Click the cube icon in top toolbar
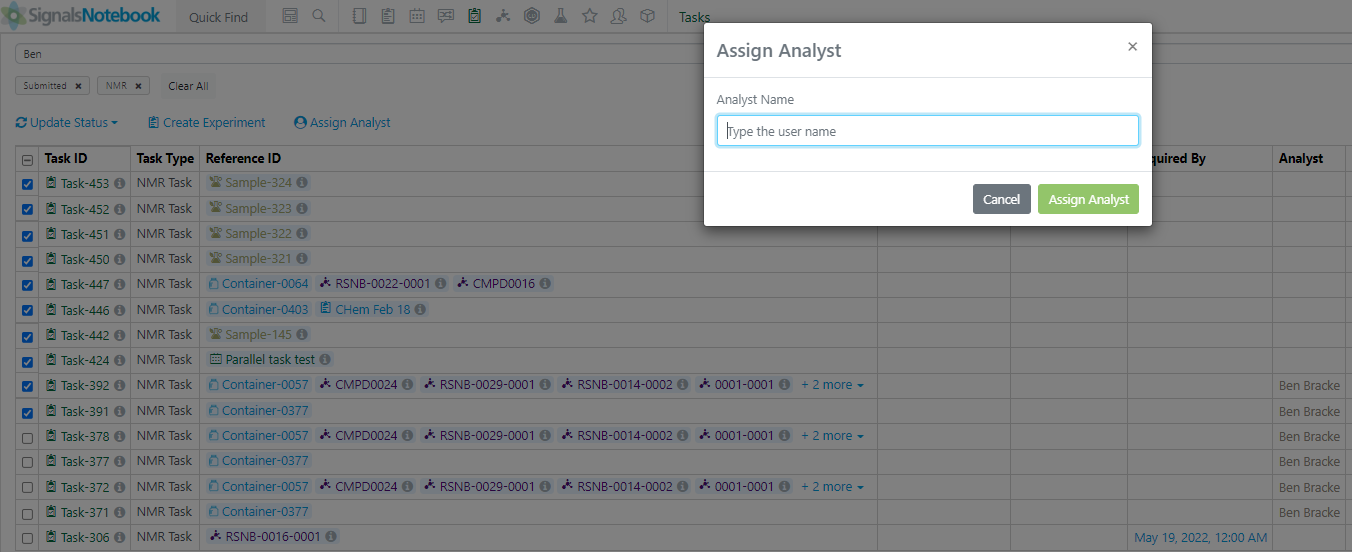Screen dimensions: 1352x552 648,17
